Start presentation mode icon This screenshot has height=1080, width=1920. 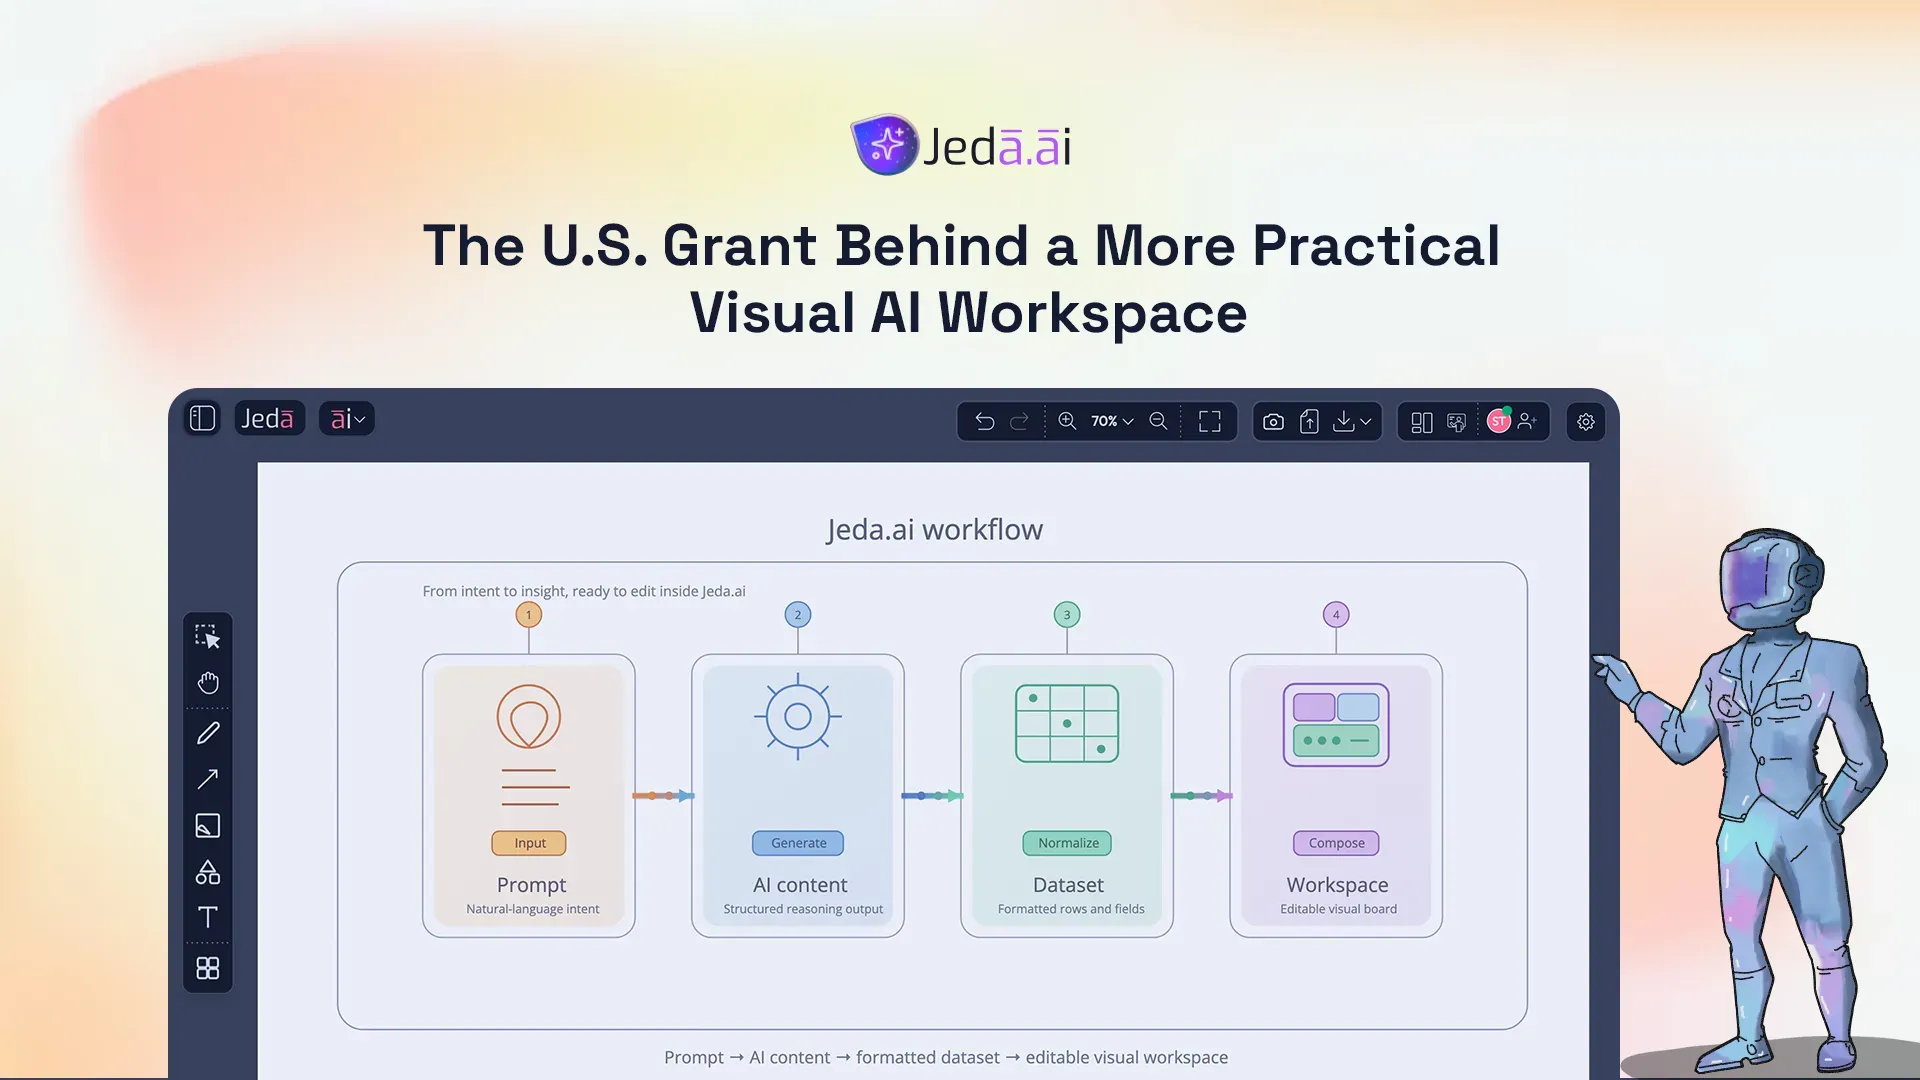pos(1456,422)
